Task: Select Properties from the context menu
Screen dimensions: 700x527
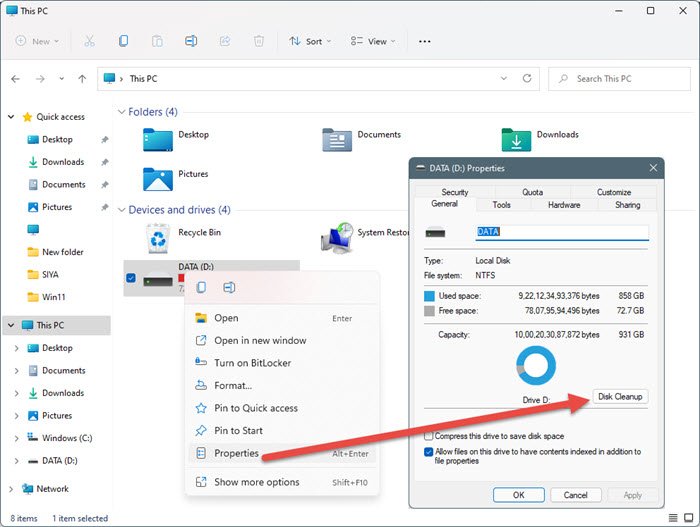Action: pos(236,453)
